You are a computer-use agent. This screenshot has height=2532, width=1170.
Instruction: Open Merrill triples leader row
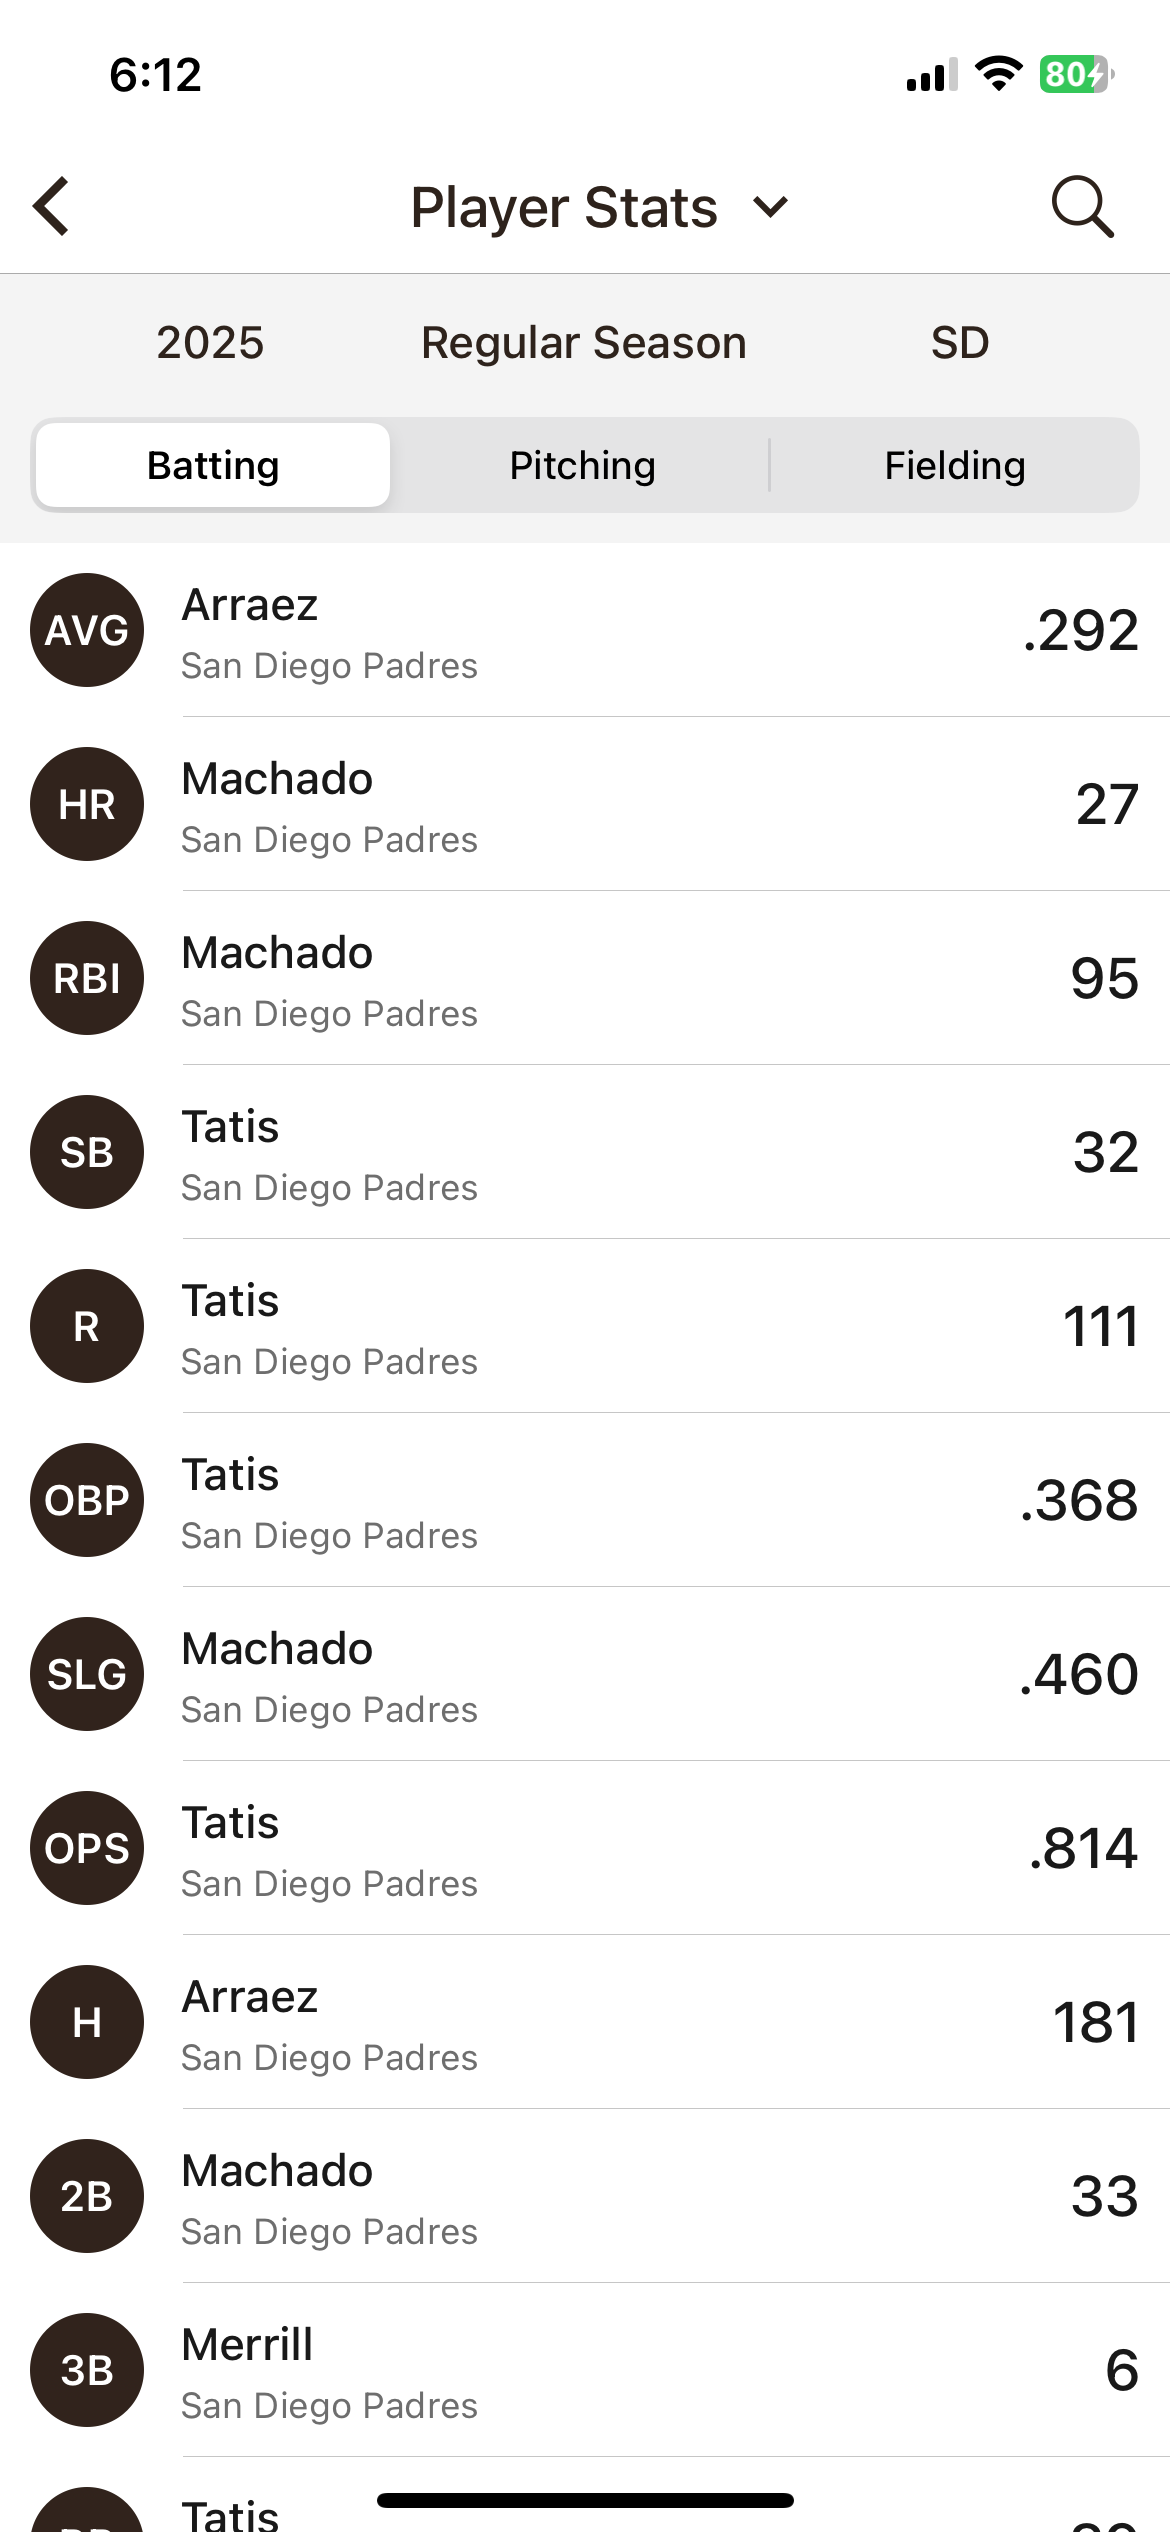[600, 2370]
